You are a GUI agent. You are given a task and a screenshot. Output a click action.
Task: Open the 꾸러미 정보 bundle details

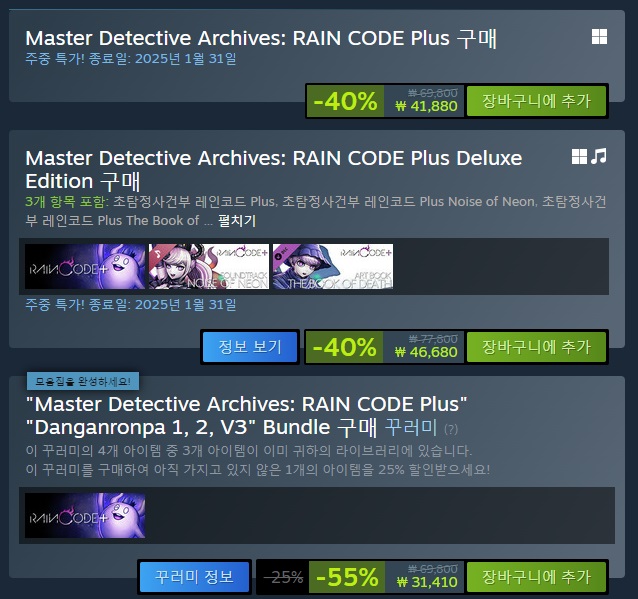click(194, 577)
